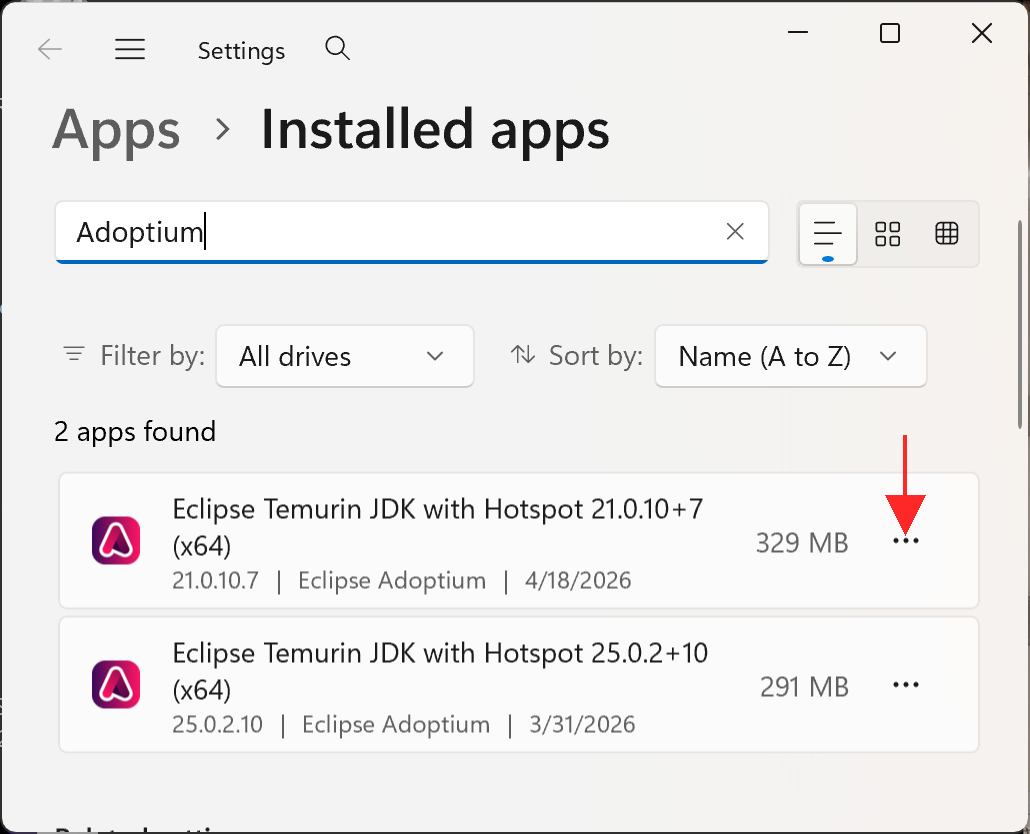Screen dimensions: 1030x834
Task: Open the hamburger navigation menu
Action: pos(130,49)
